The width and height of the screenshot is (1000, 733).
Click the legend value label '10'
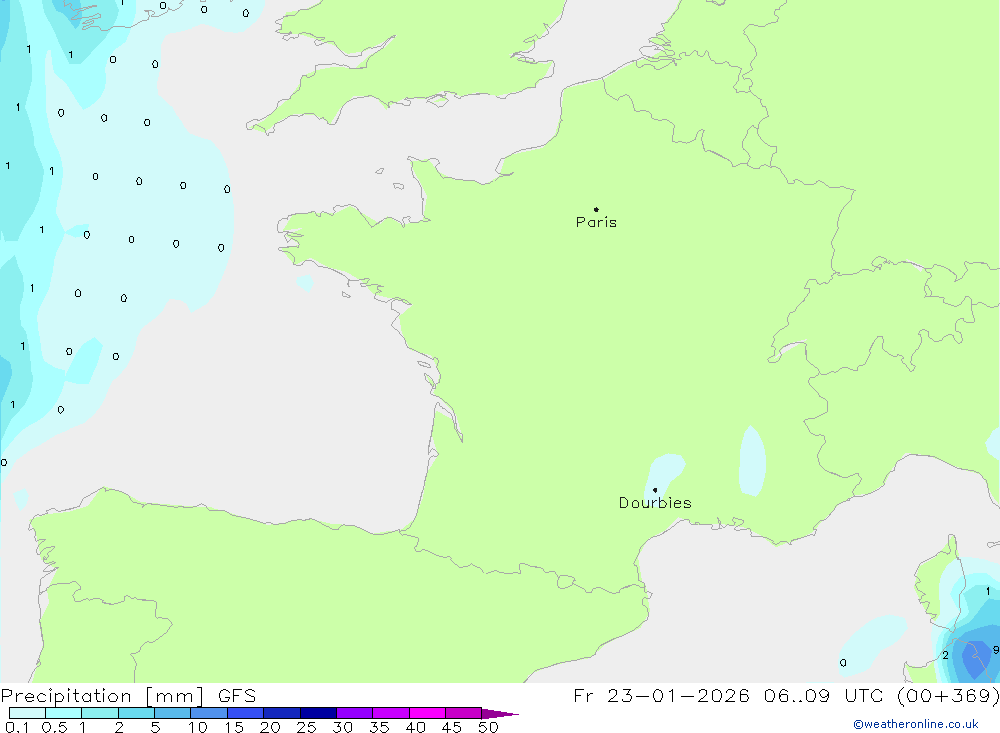tap(198, 727)
